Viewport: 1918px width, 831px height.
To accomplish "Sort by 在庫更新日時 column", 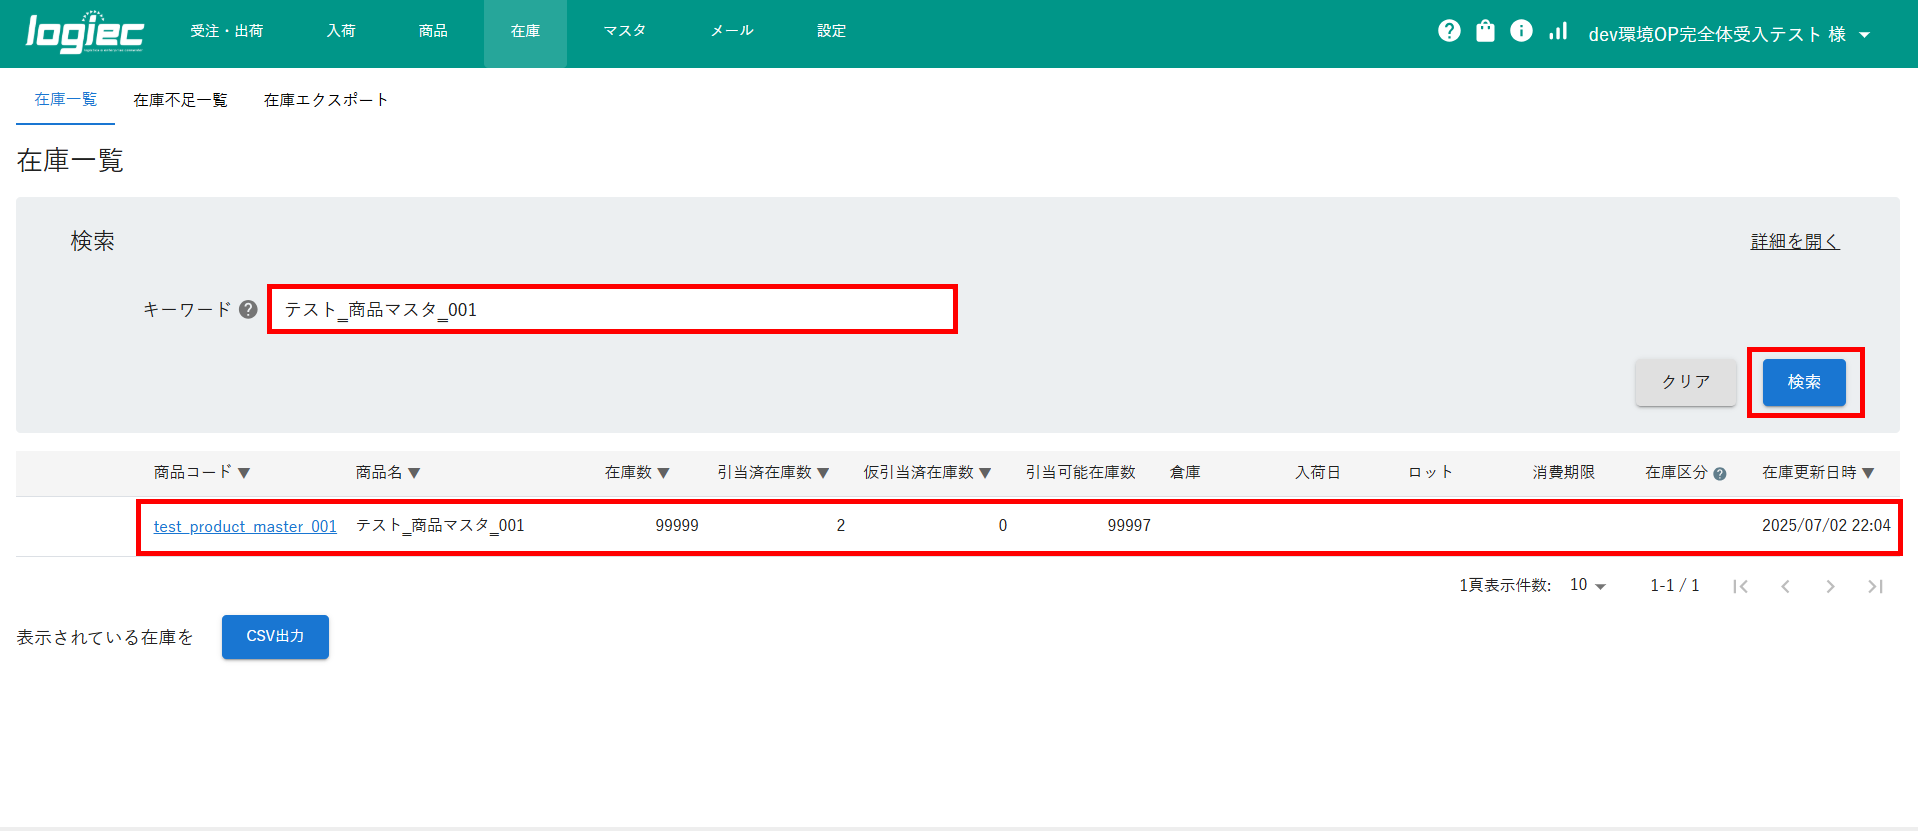I will [x=1817, y=472].
